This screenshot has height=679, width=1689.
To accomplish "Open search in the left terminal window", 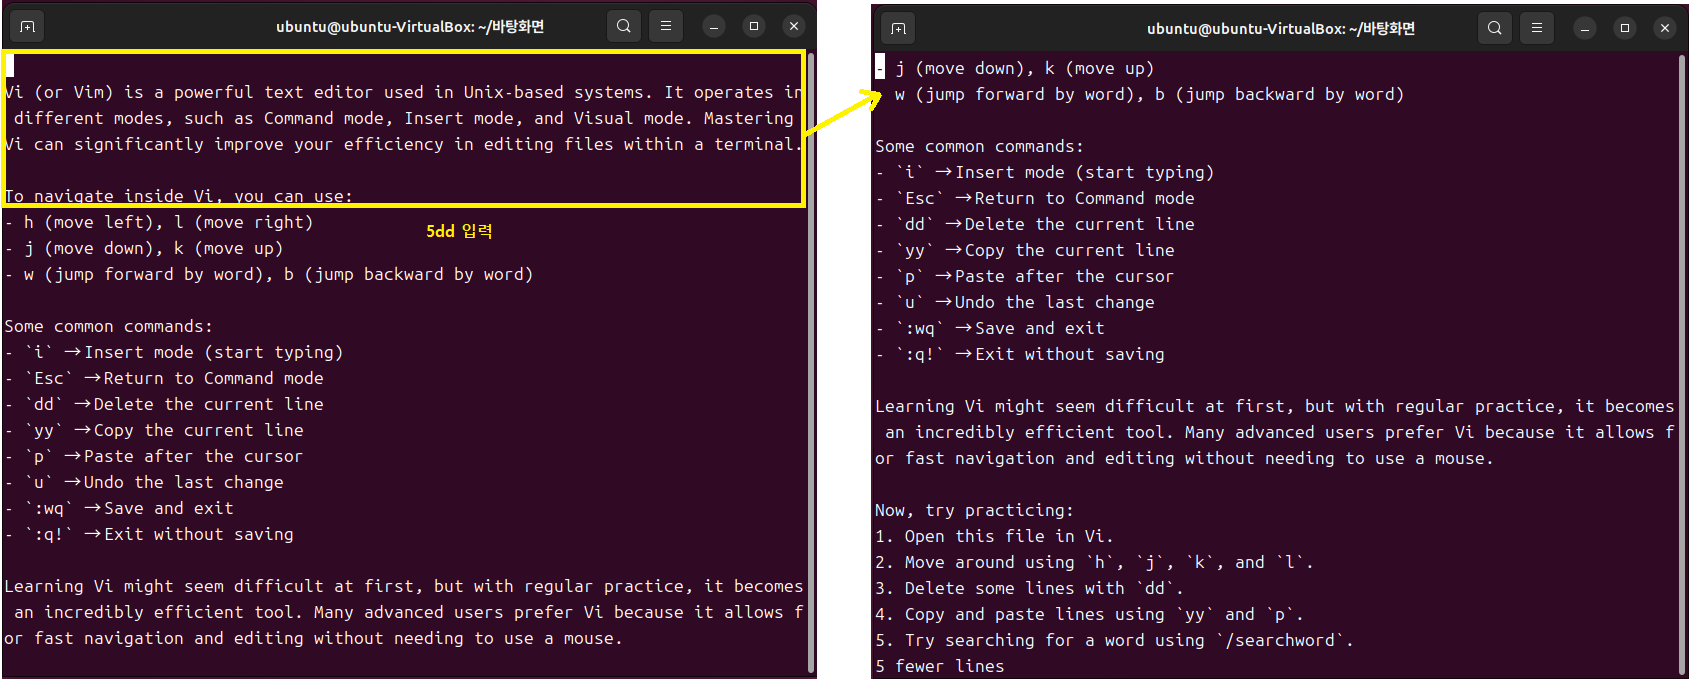I will coord(623,26).
